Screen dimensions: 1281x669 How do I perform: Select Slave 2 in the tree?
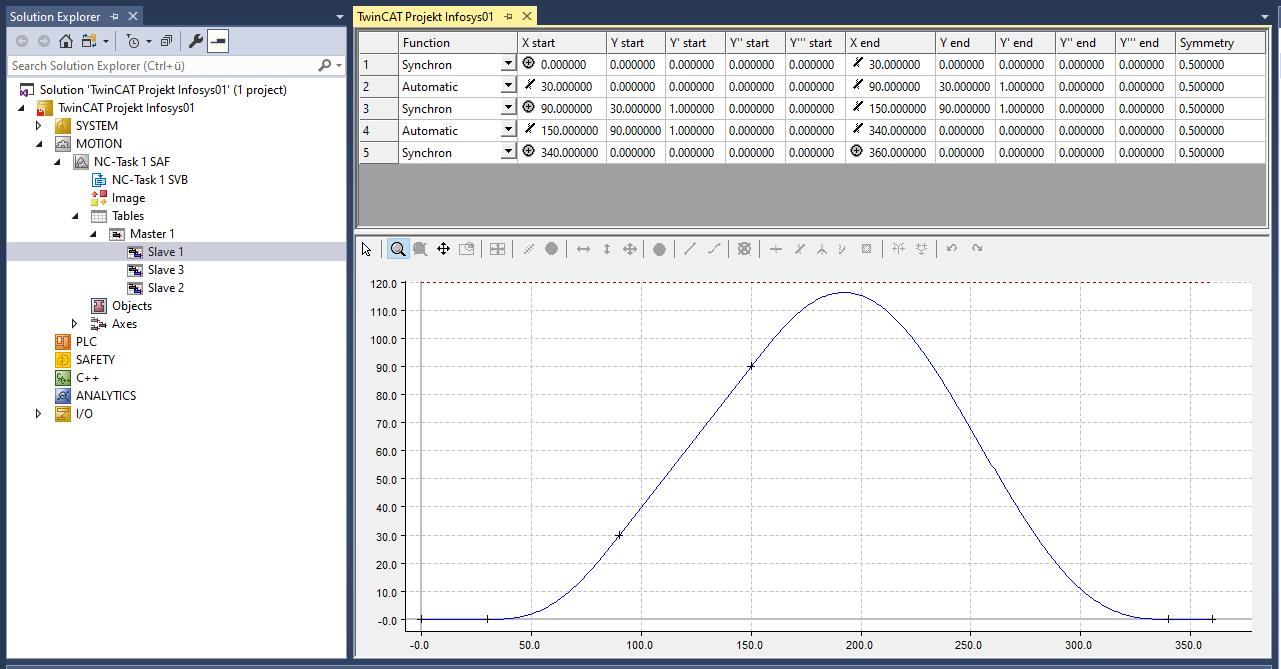tap(166, 288)
